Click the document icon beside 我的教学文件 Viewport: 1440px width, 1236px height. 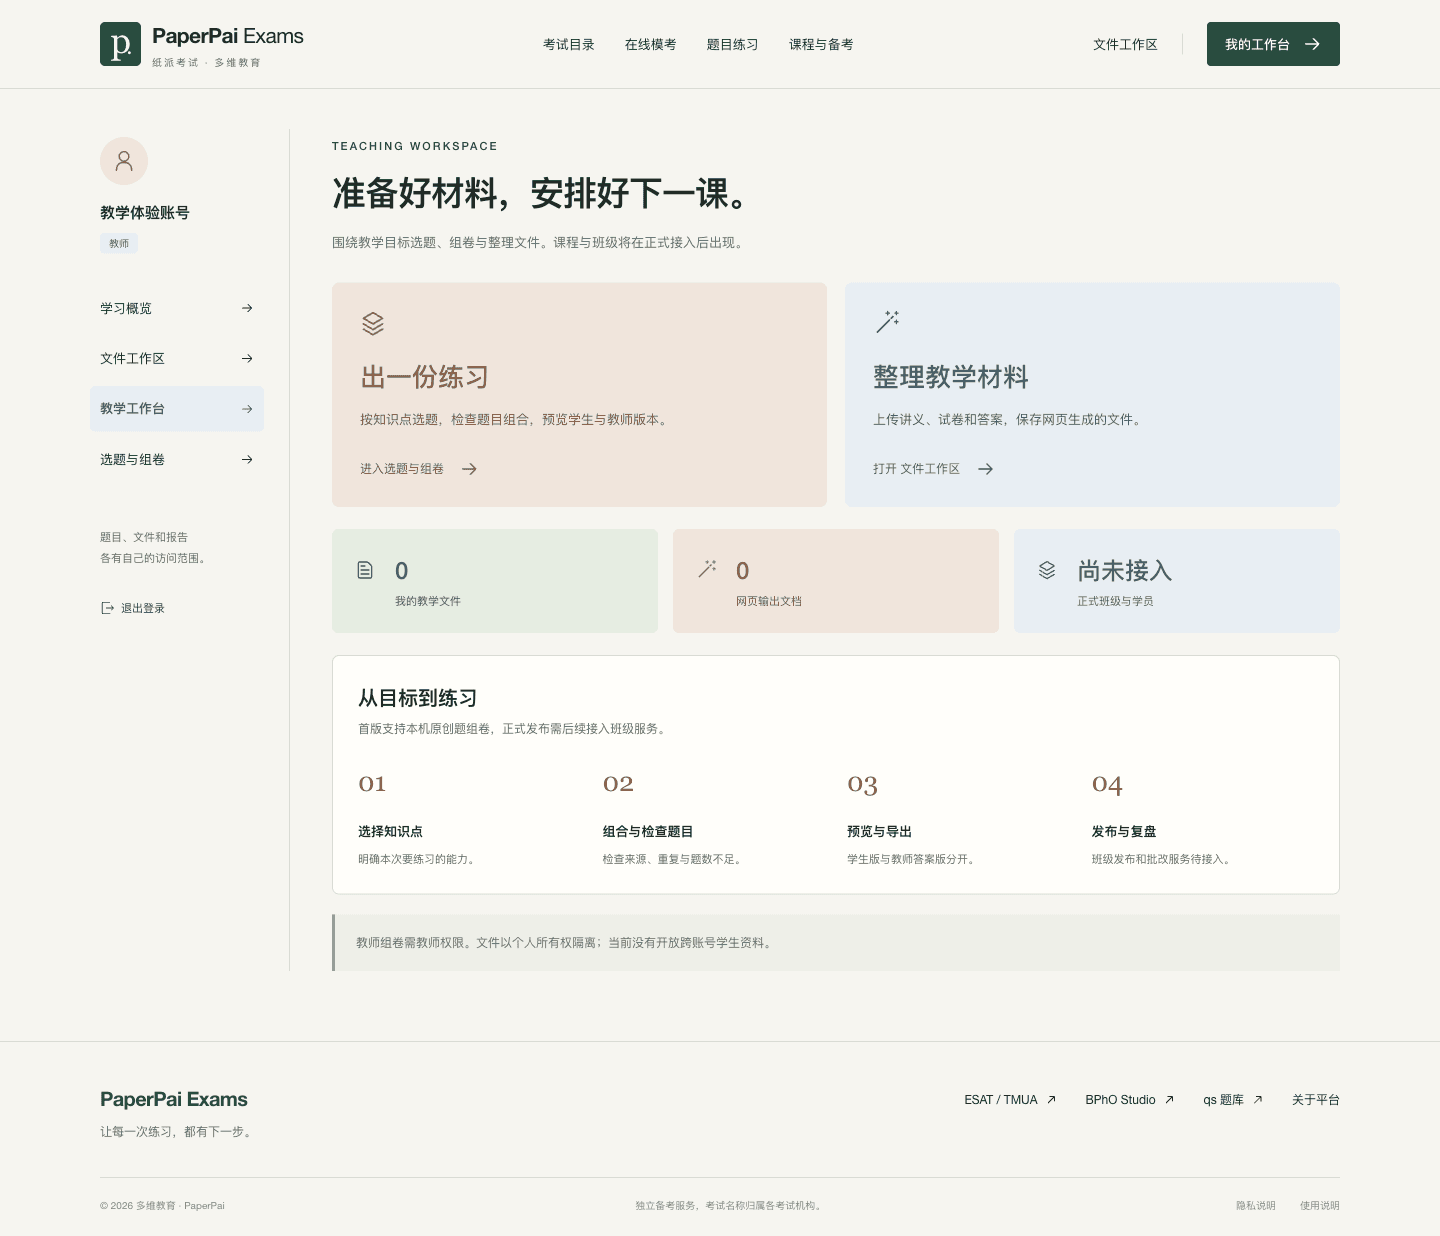coord(365,570)
